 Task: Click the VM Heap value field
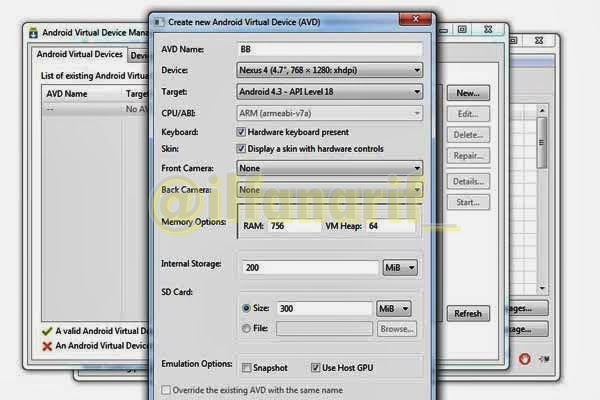click(x=391, y=226)
